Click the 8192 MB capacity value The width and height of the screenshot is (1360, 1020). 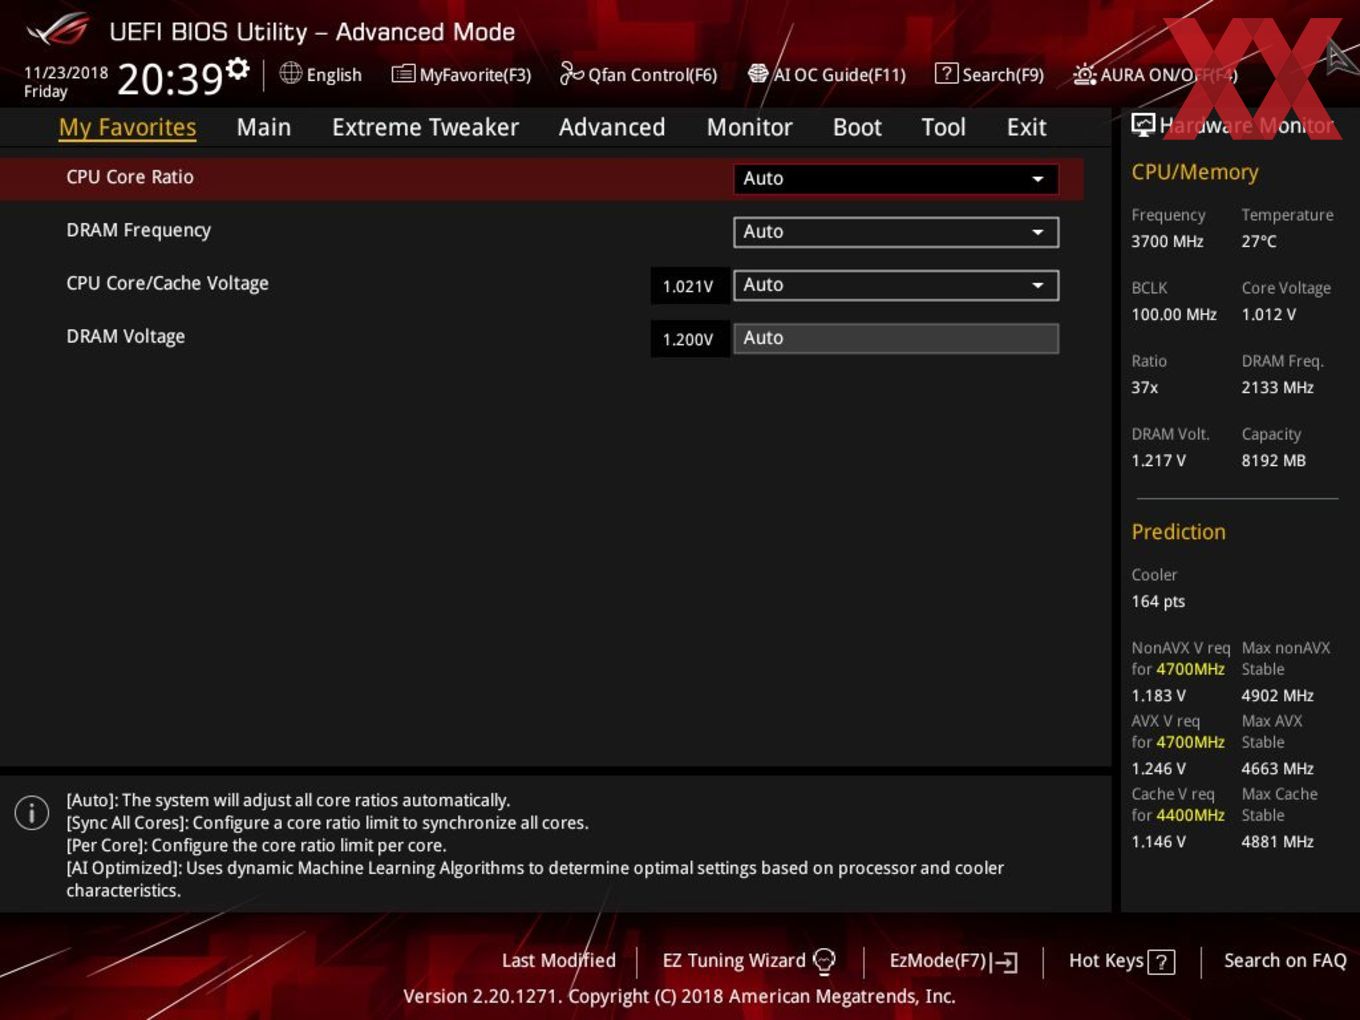(1273, 460)
